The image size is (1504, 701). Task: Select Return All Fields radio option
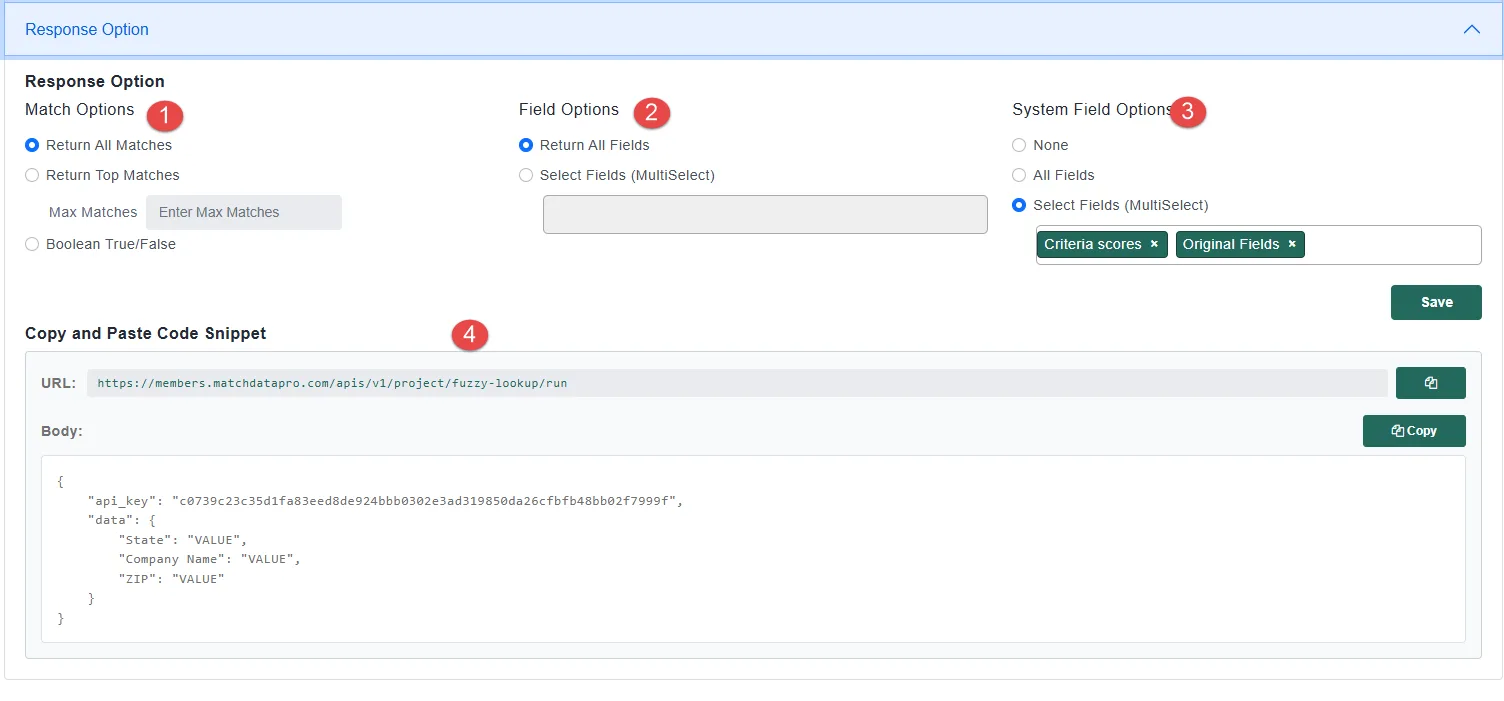coord(526,145)
